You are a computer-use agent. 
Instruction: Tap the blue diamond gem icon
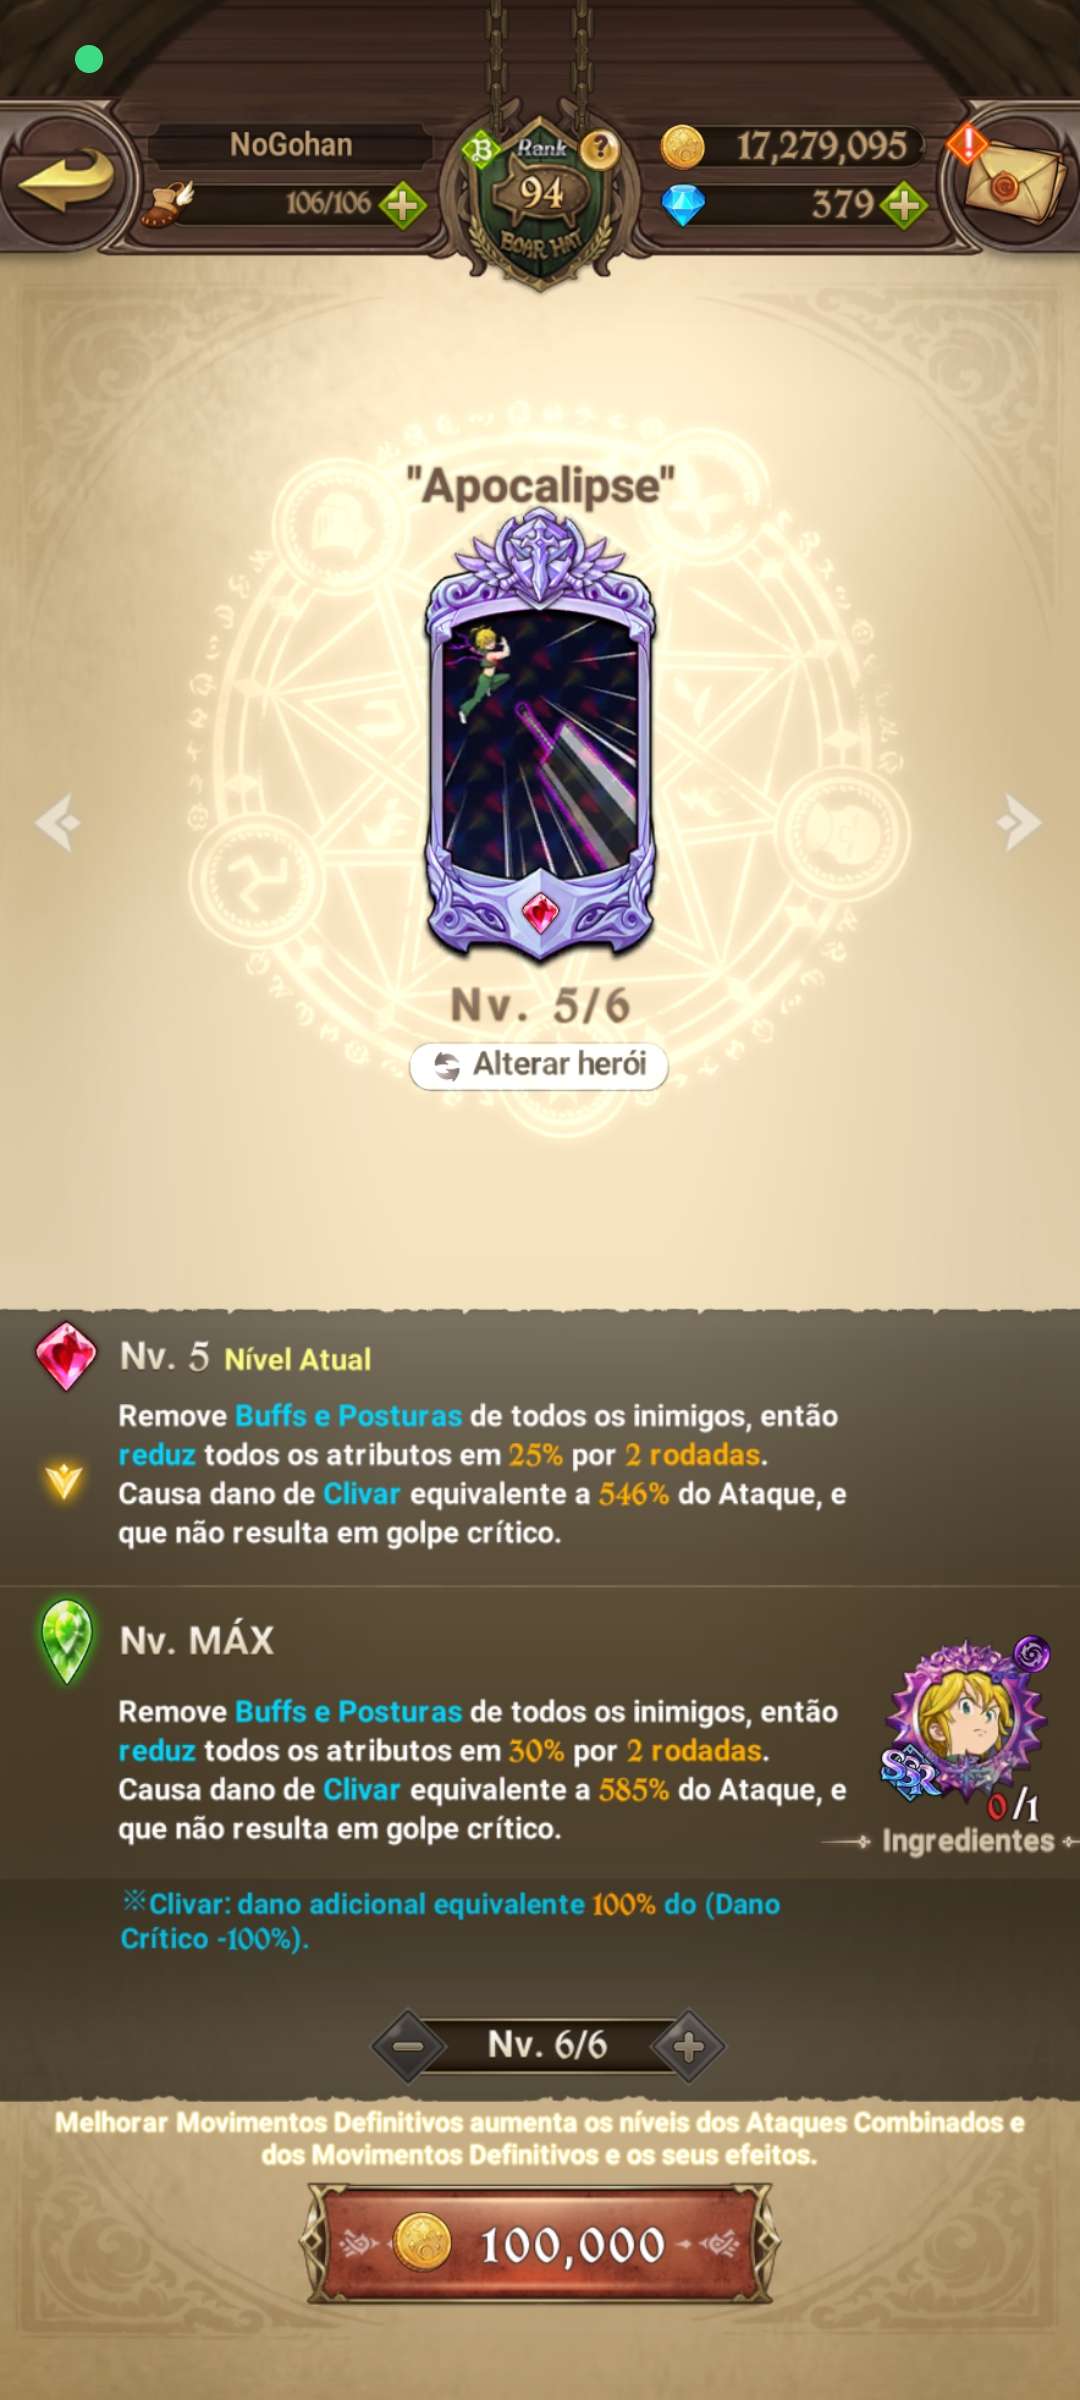click(x=684, y=205)
